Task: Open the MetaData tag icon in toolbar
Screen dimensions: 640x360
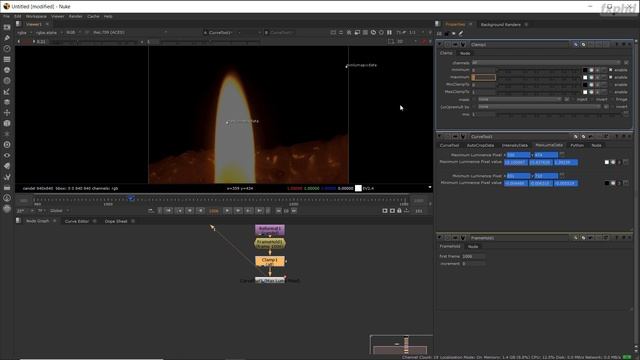Action: (7, 166)
